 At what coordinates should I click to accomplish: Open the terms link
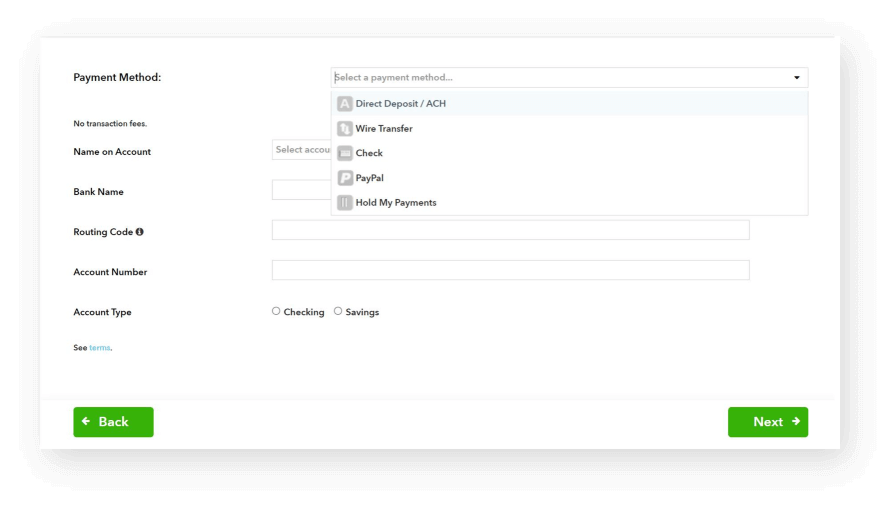[x=100, y=348]
